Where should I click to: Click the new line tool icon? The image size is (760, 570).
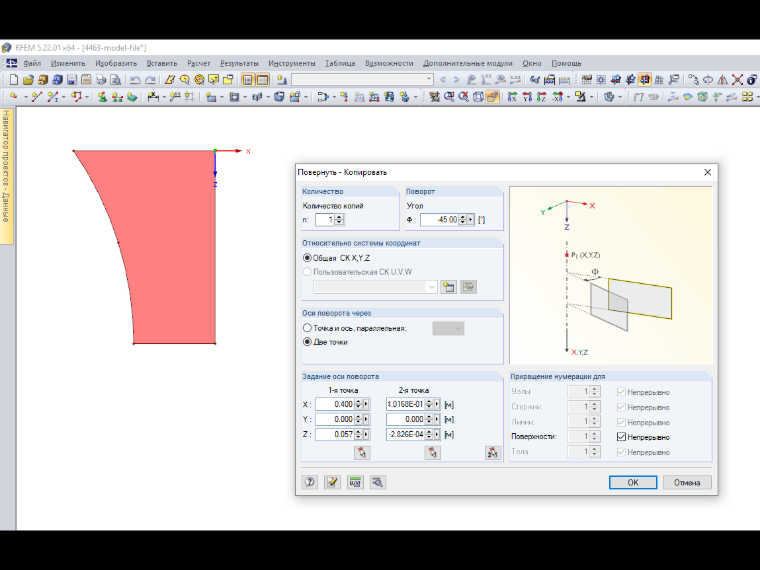[37, 97]
